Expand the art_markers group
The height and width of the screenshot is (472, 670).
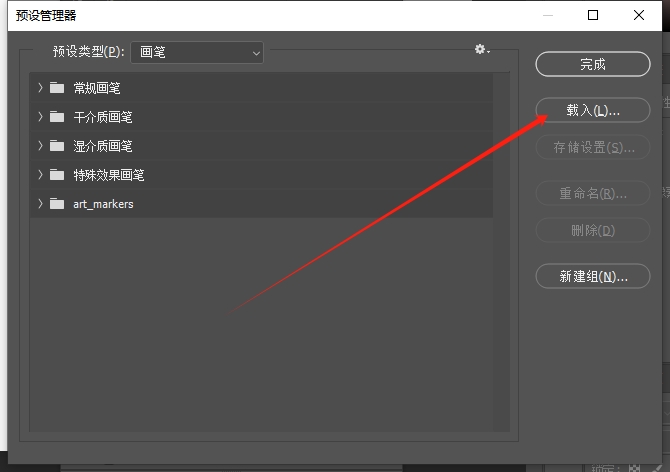[x=40, y=204]
